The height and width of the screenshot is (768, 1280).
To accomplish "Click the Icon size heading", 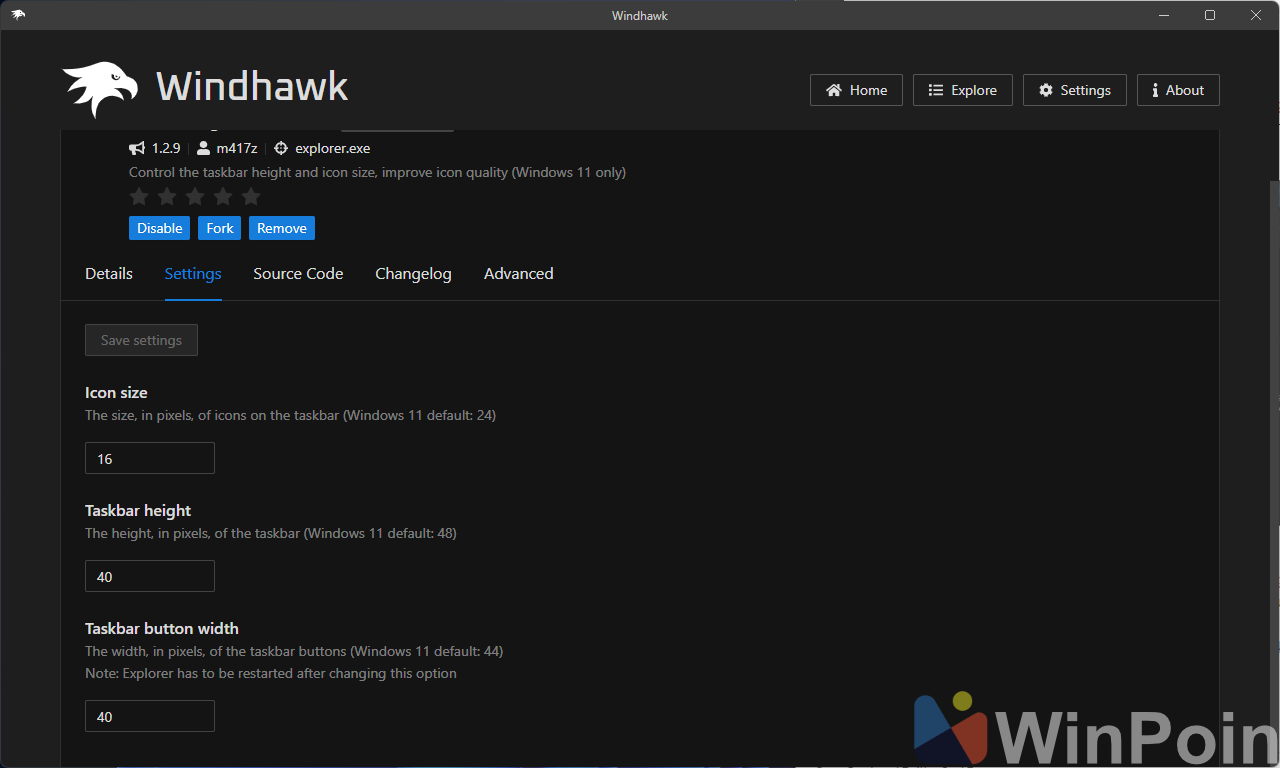I will pos(116,393).
